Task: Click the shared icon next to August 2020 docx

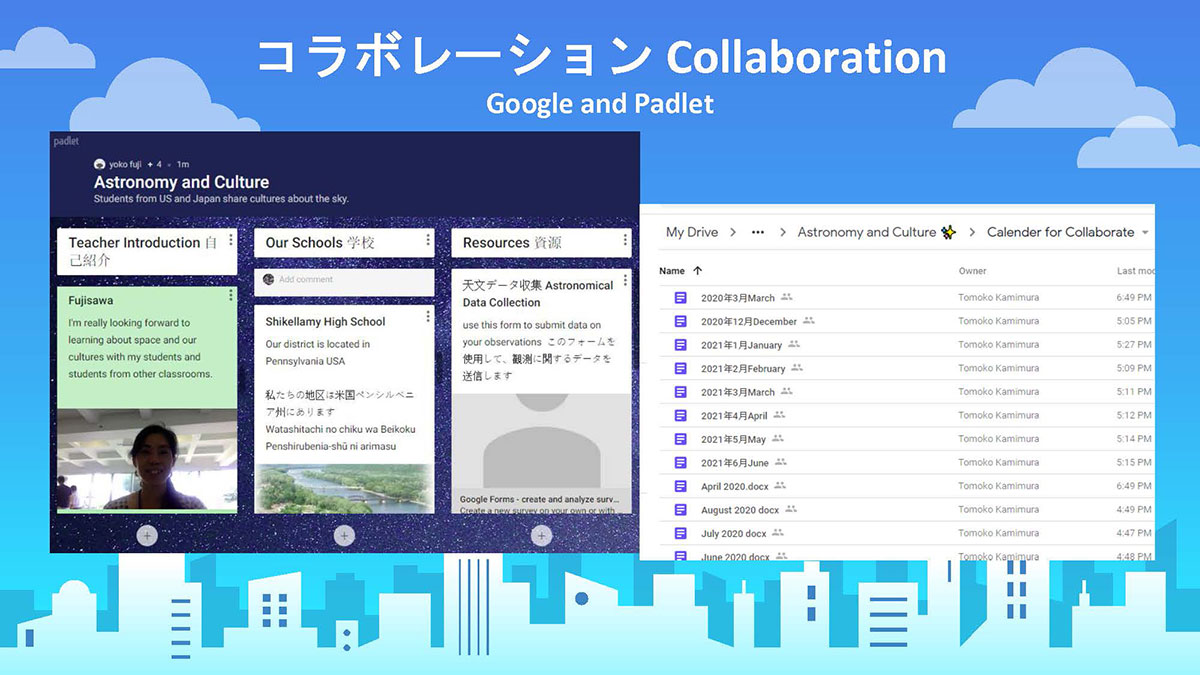Action: pos(791,509)
